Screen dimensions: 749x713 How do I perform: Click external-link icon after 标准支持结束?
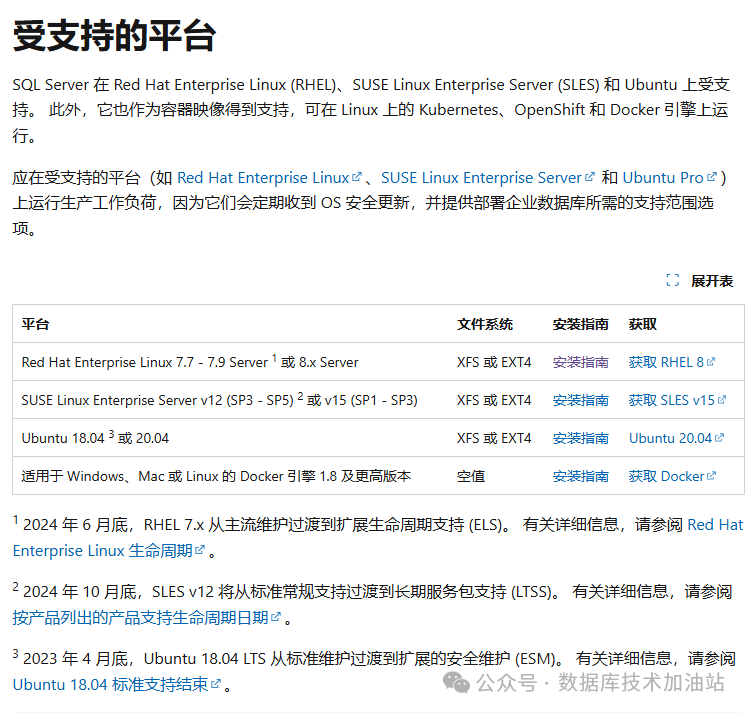(215, 683)
